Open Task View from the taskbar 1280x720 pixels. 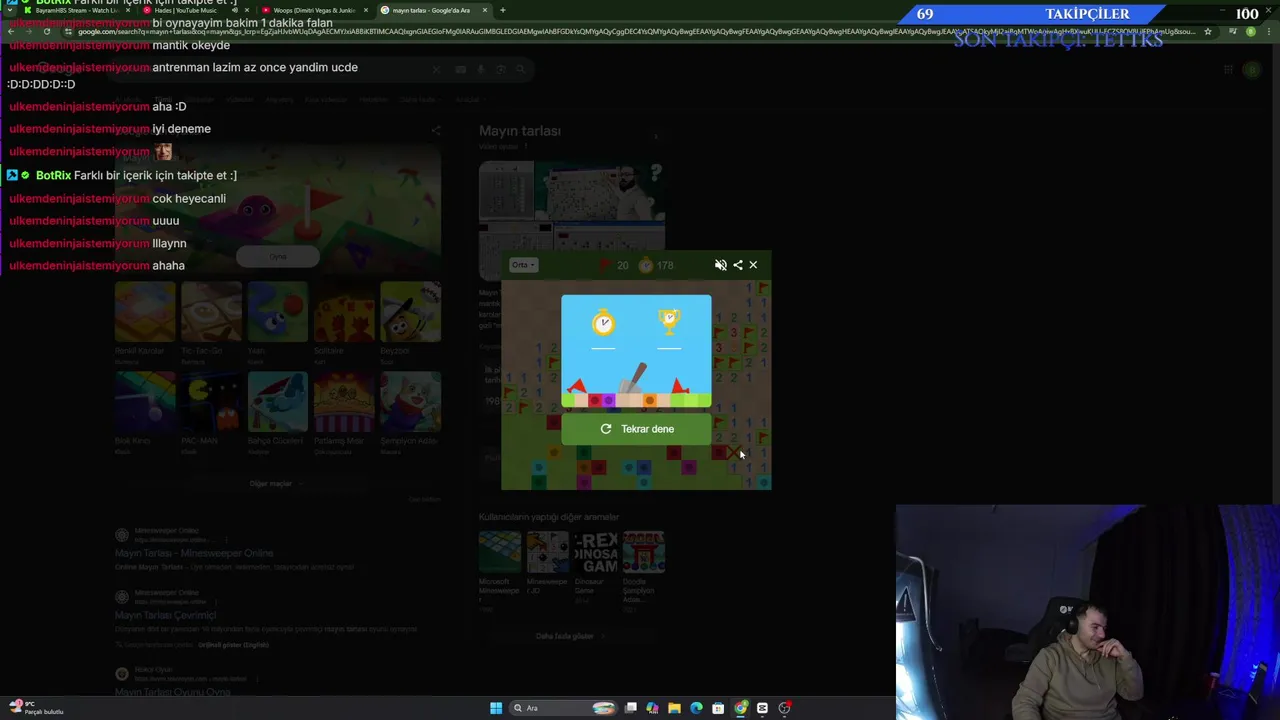coord(631,708)
